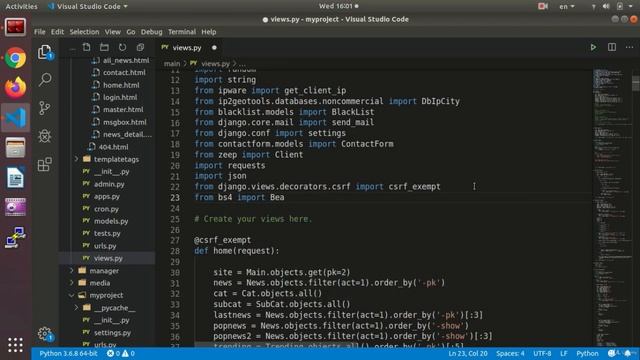Click Python 3.6.8 64-bit interpreter selector
640x360 pixels.
tap(68, 353)
